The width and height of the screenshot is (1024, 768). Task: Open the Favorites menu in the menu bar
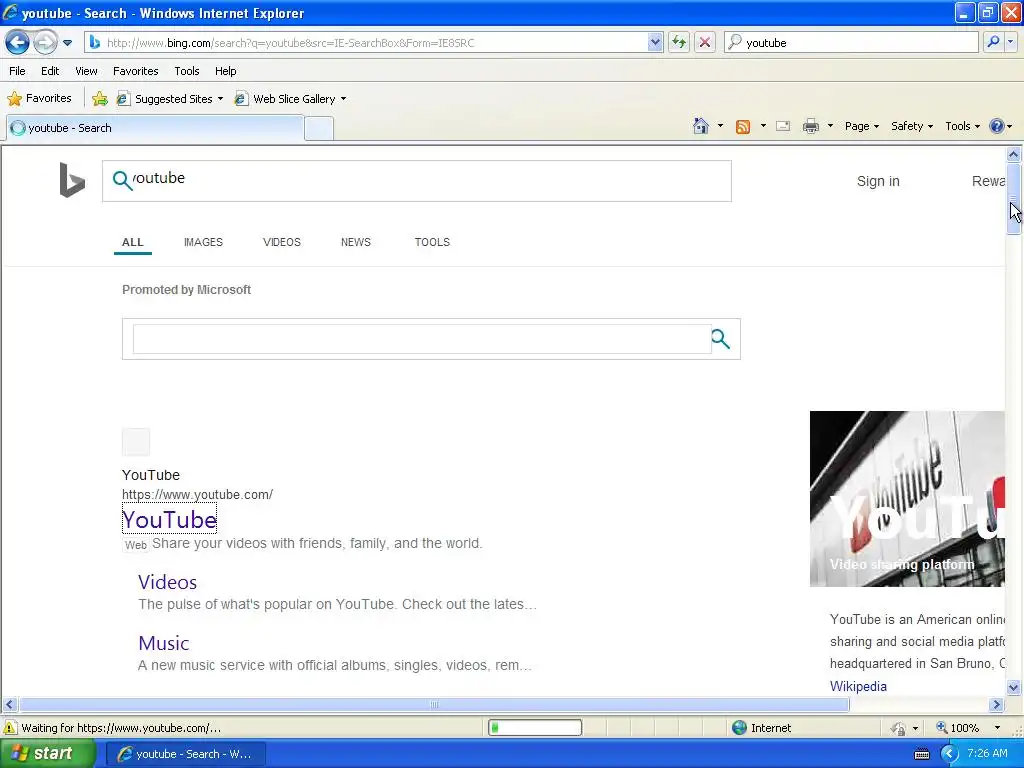pos(135,71)
